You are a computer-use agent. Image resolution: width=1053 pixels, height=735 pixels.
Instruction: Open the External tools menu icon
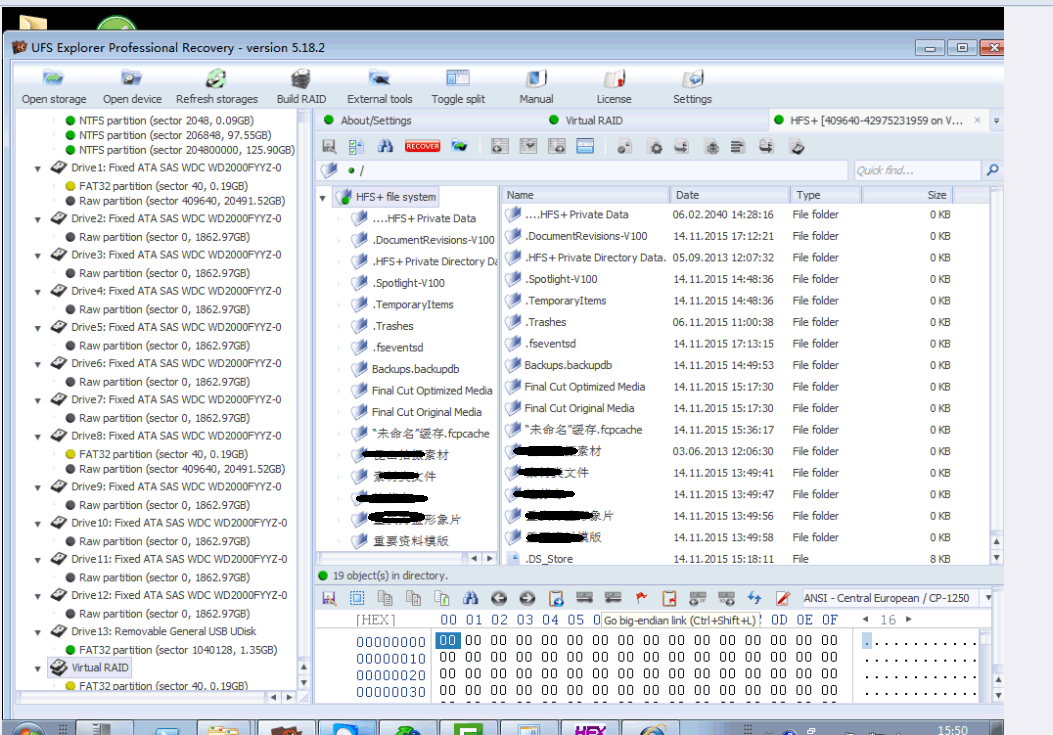379,79
